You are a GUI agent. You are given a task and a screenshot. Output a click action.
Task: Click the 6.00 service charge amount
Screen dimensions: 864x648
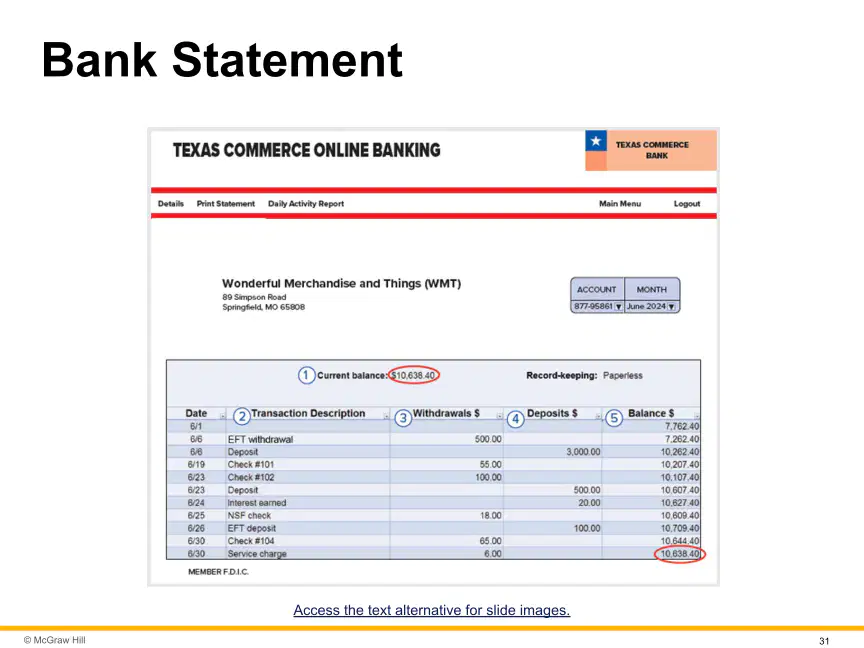point(493,553)
